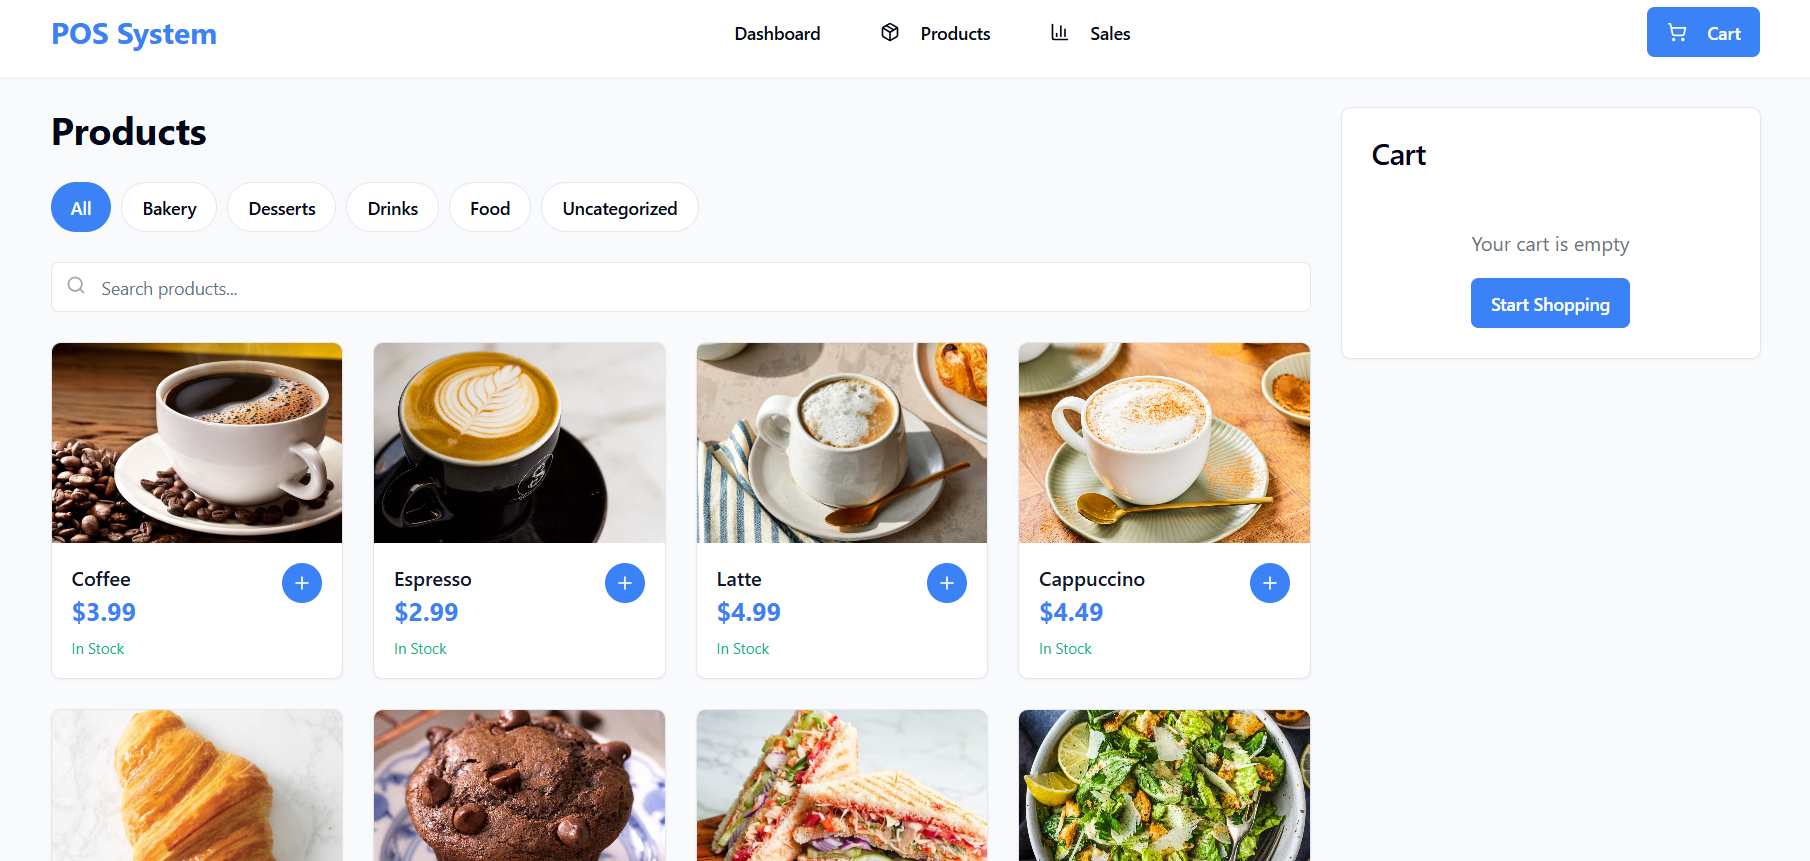Click the shopping cart icon in header
This screenshot has width=1810, height=861.
(1677, 33)
